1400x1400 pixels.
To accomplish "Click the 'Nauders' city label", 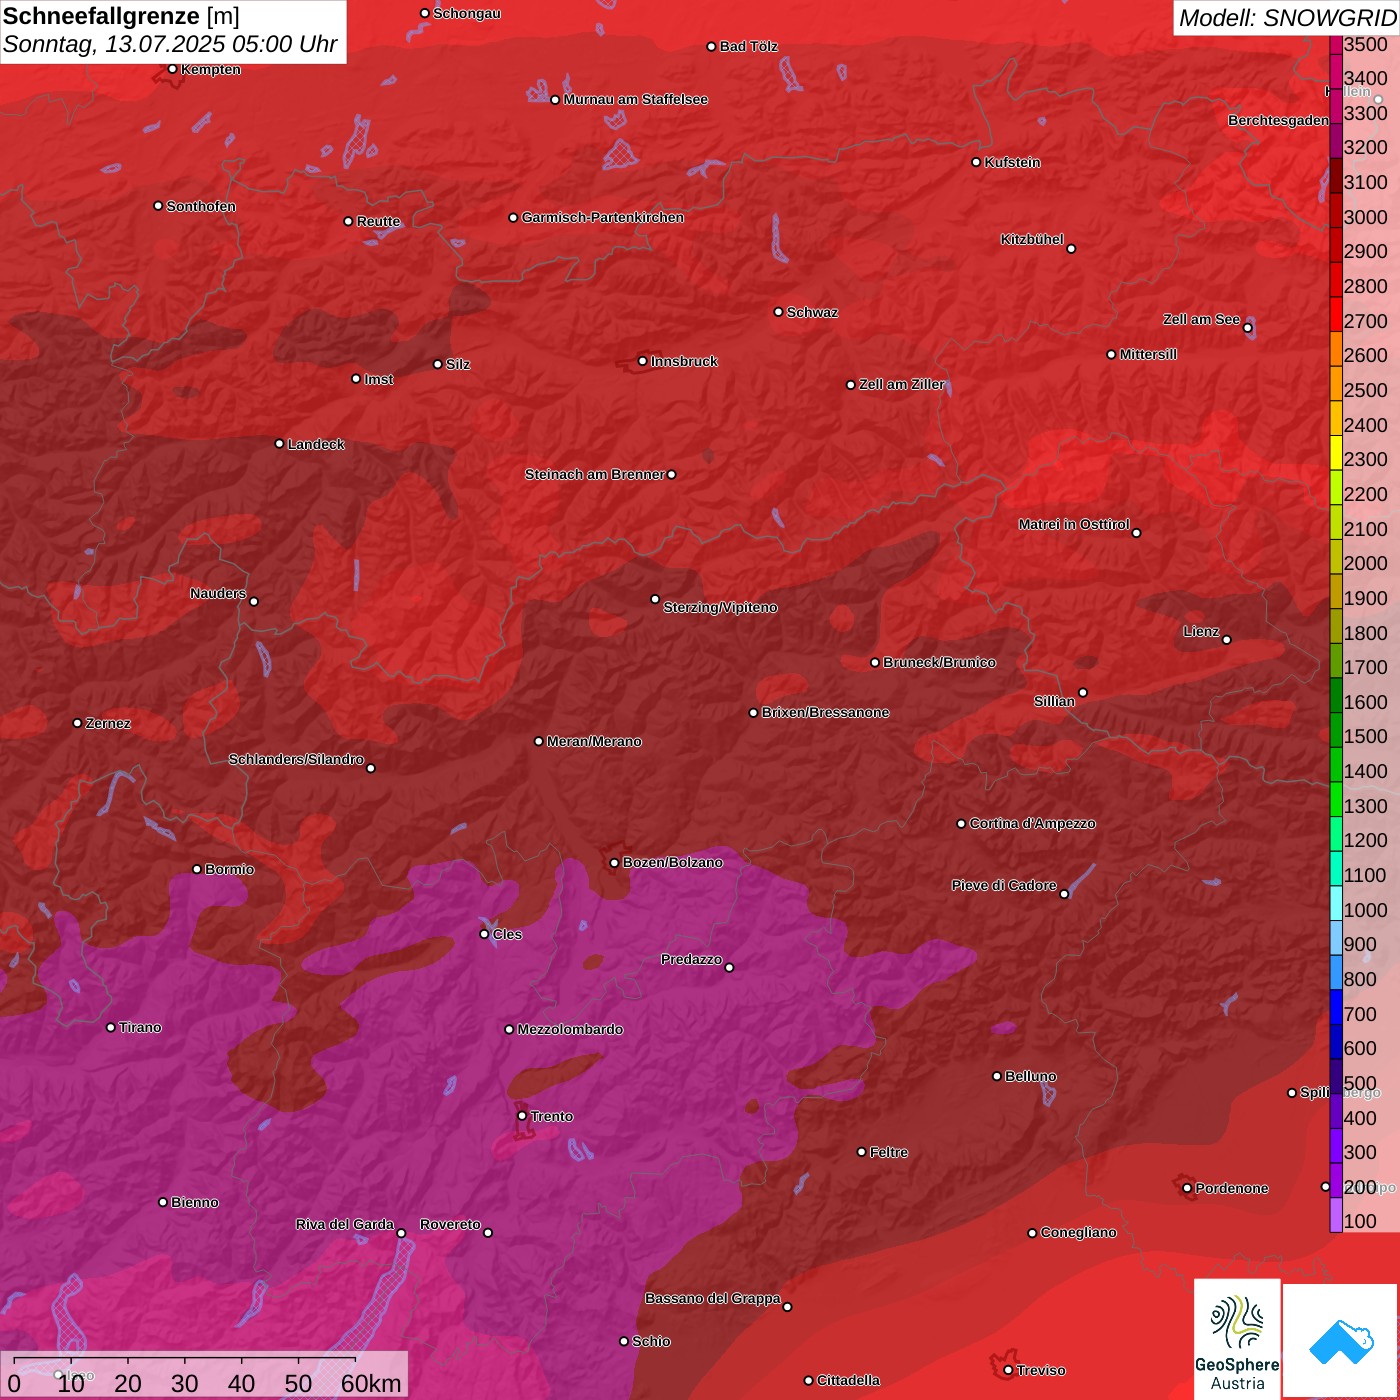I will pos(218,593).
